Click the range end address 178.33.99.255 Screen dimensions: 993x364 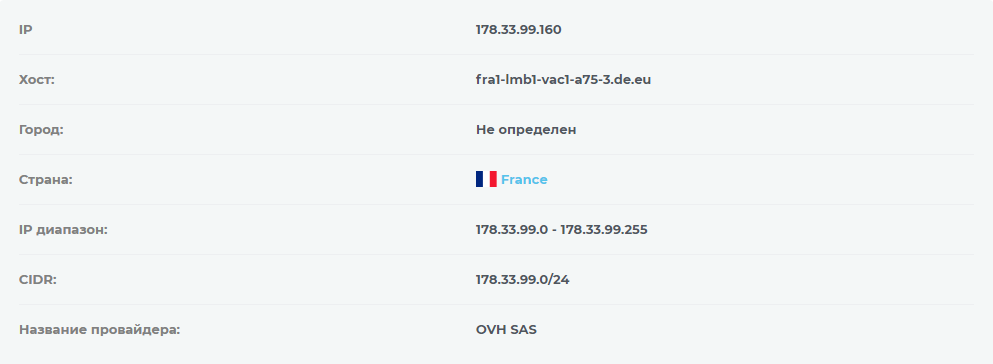(x=604, y=230)
